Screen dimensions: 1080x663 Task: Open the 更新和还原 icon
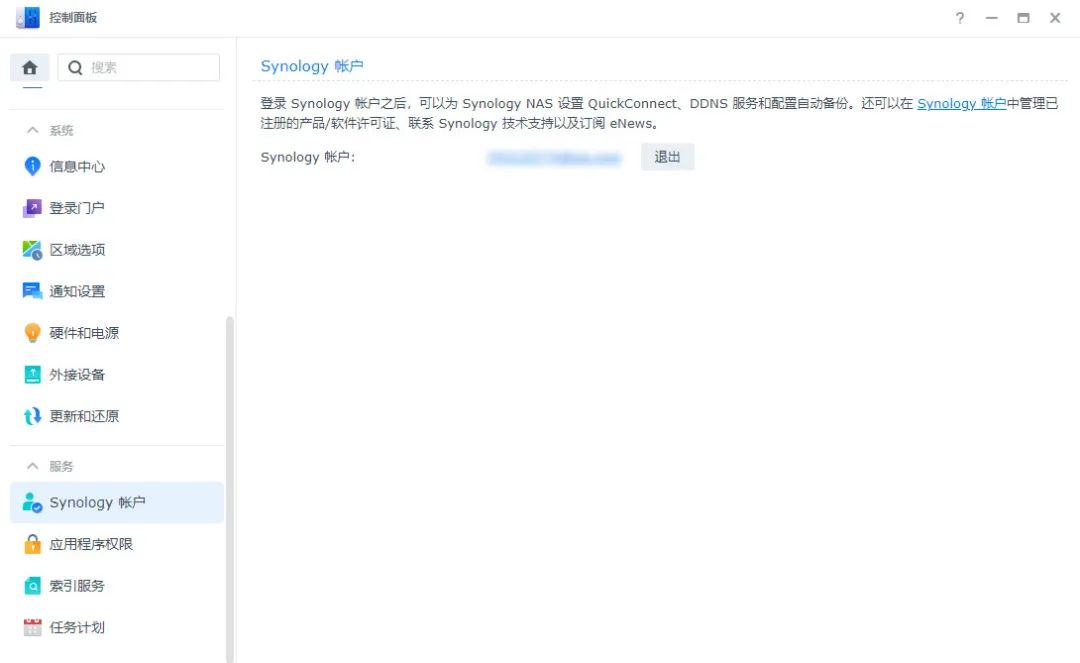click(32, 416)
